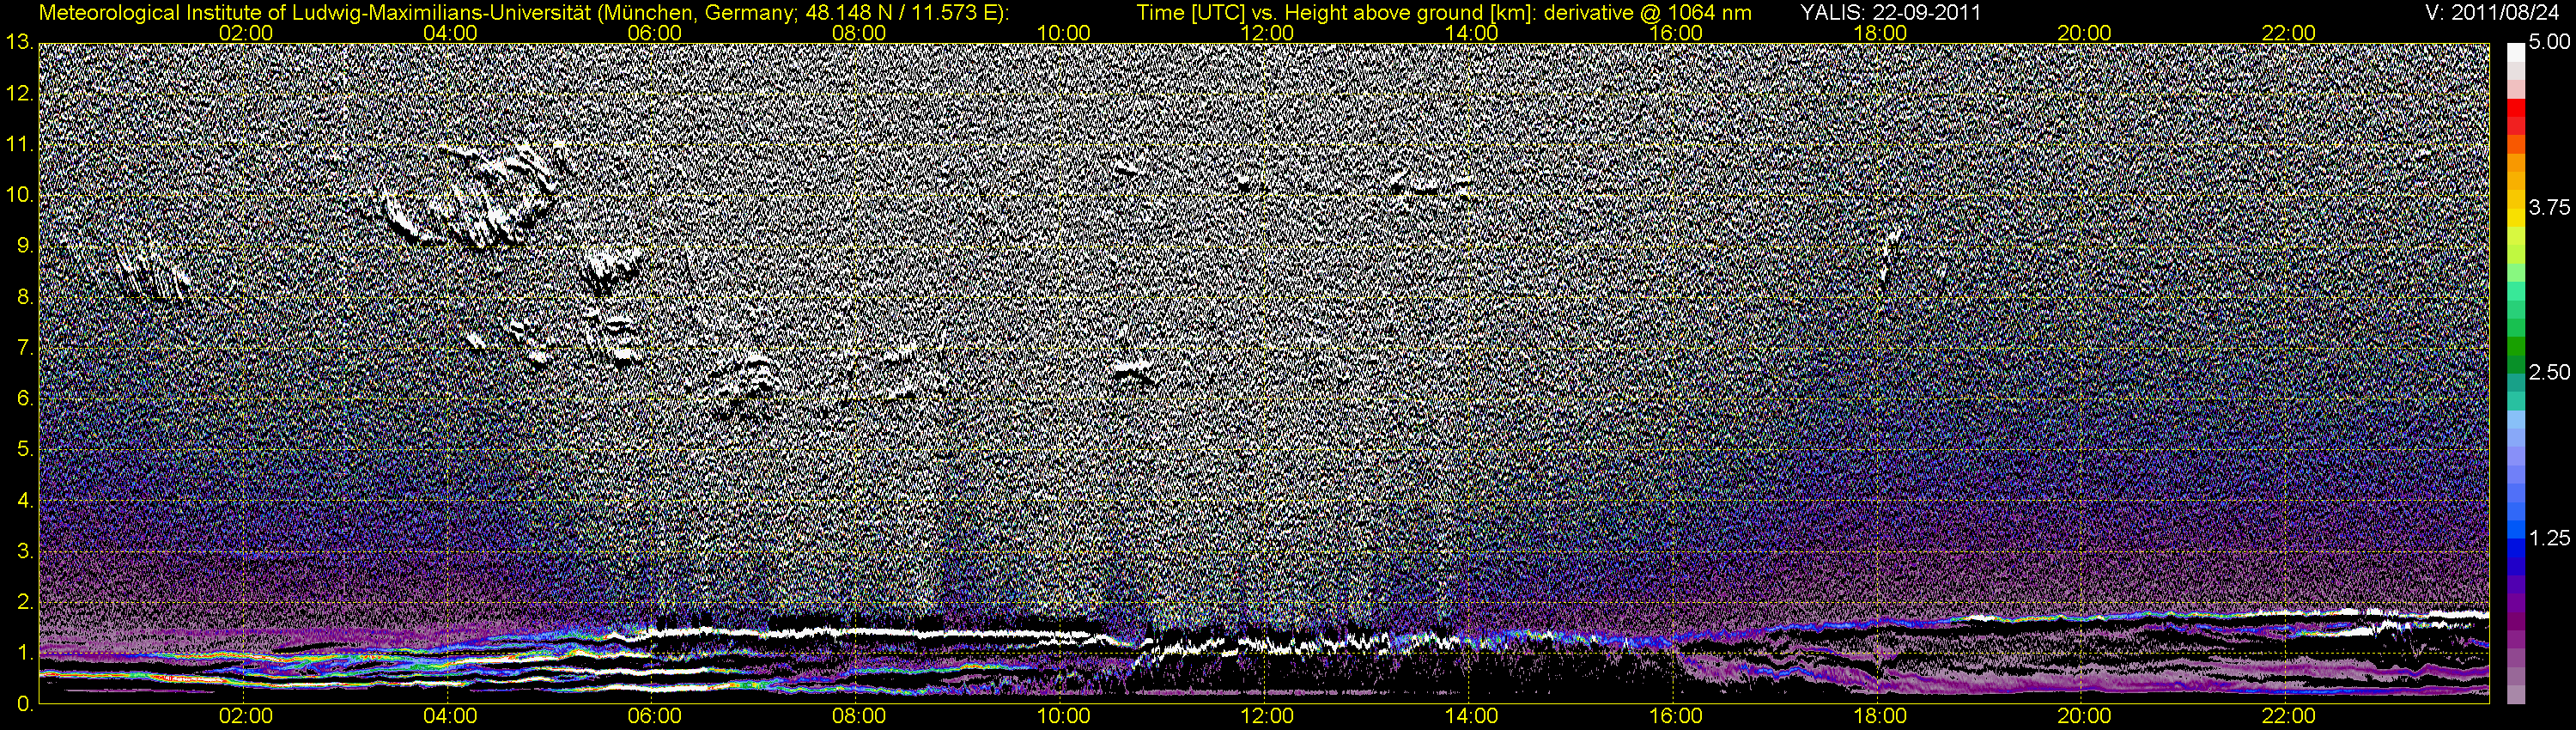Click the 10 km height axis label
This screenshot has height=730, width=2576.
pos(20,195)
